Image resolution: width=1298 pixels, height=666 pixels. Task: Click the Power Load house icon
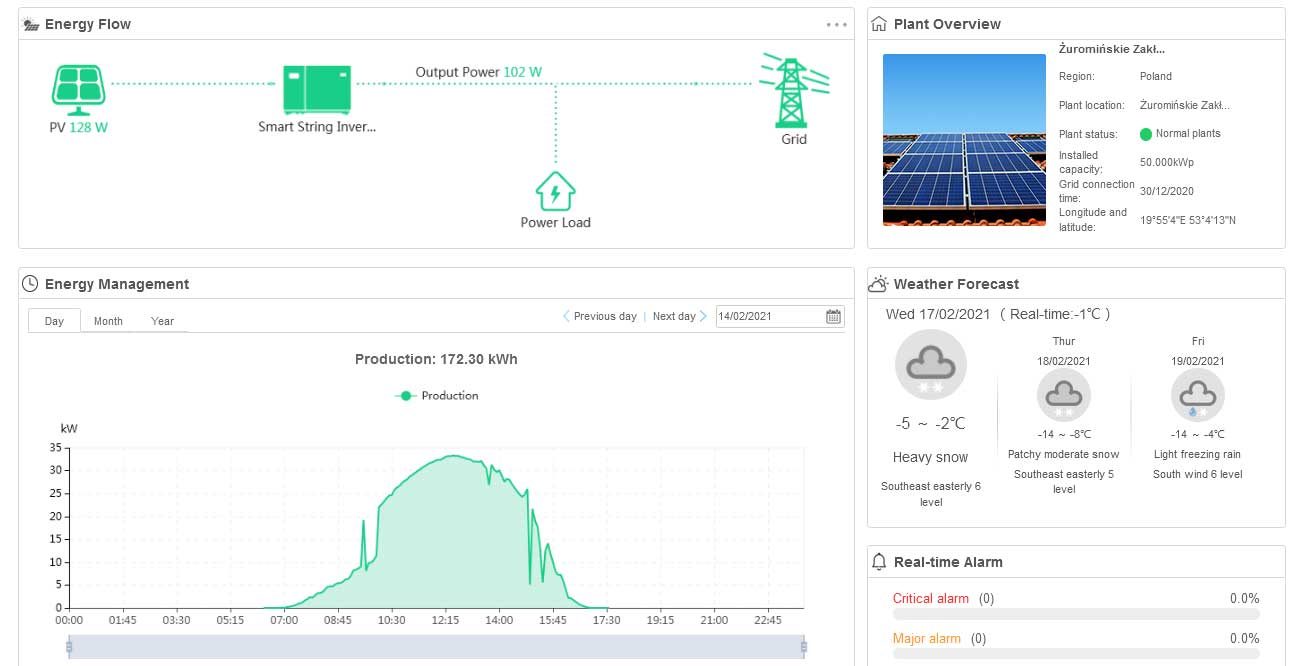(555, 191)
